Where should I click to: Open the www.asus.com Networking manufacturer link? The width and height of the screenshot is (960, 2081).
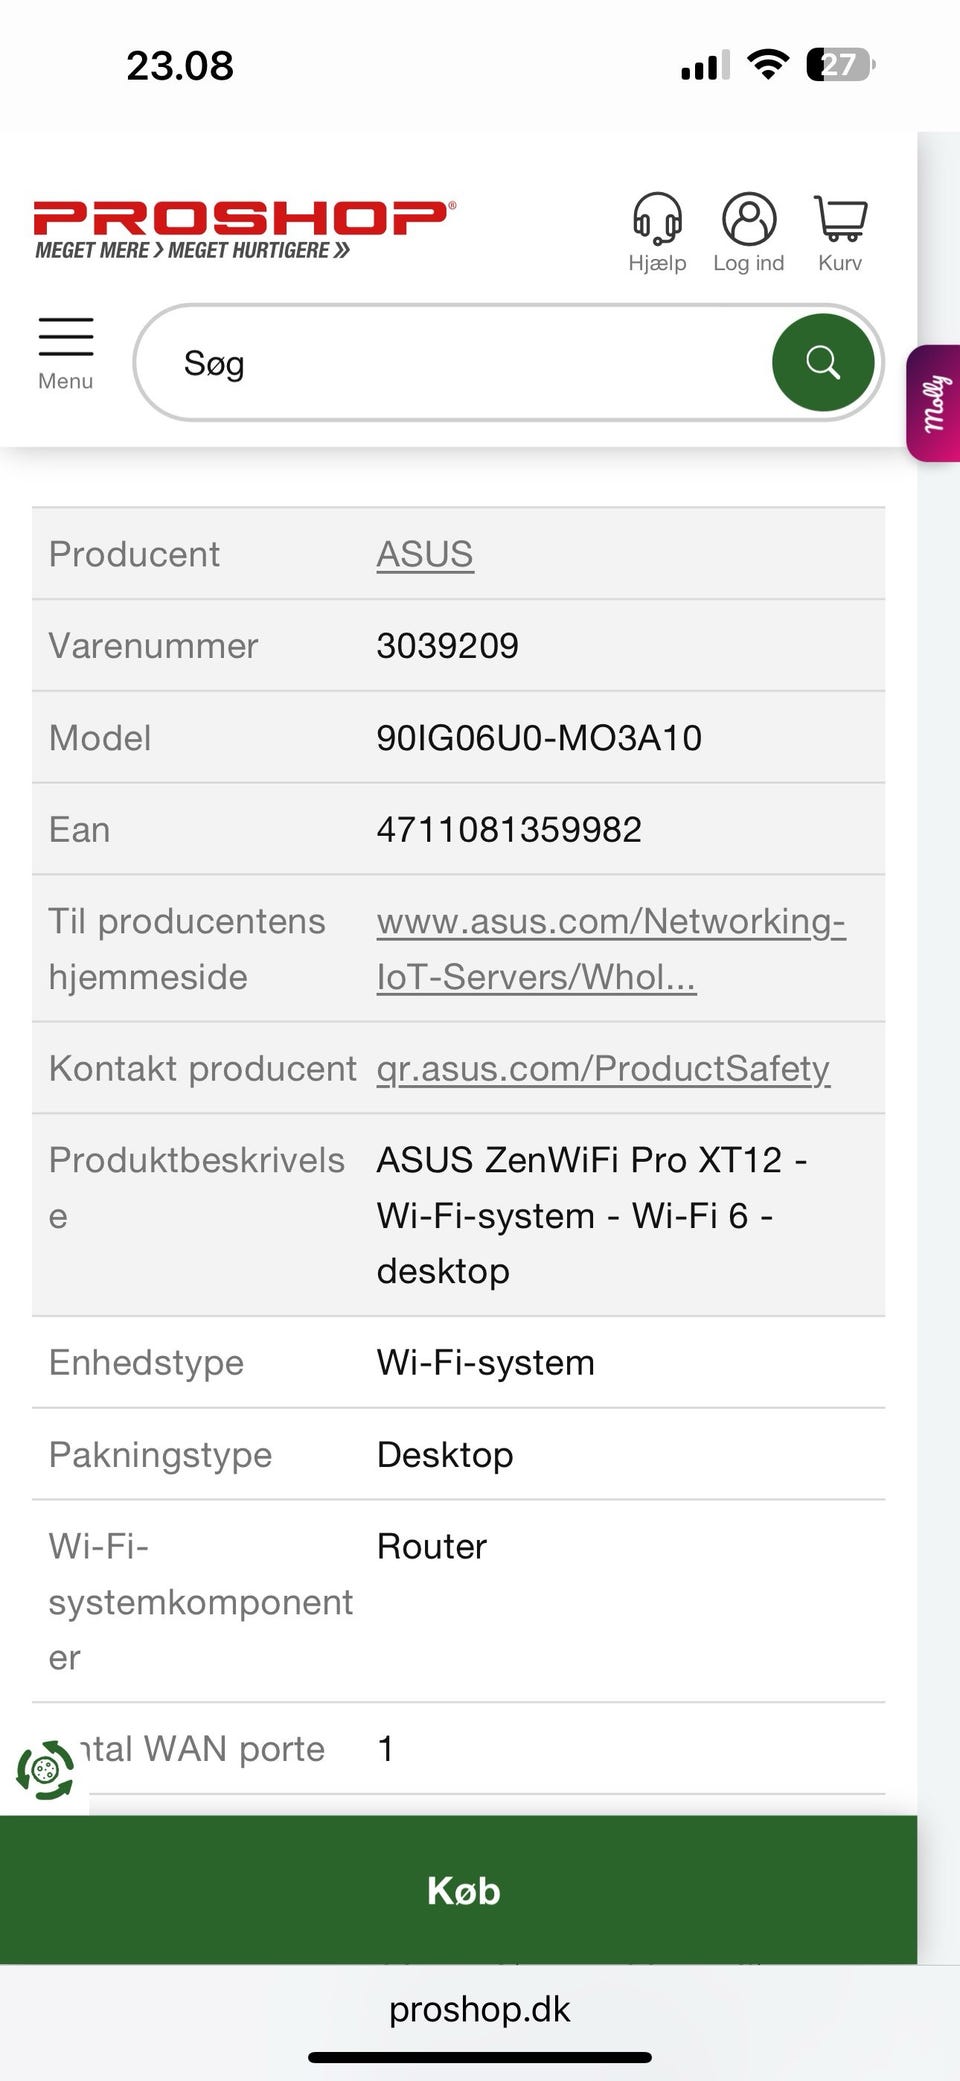coord(610,948)
